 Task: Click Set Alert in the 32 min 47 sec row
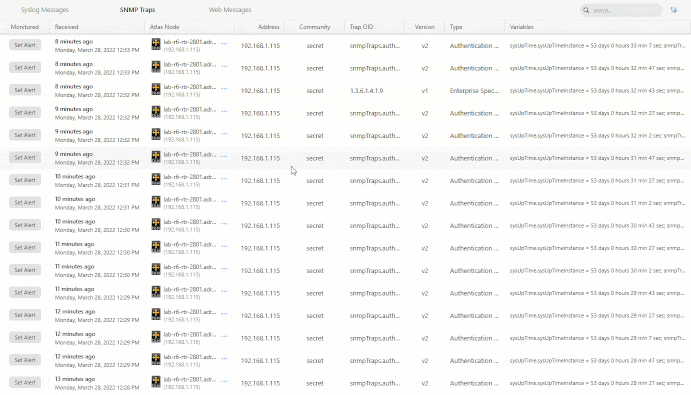point(25,67)
